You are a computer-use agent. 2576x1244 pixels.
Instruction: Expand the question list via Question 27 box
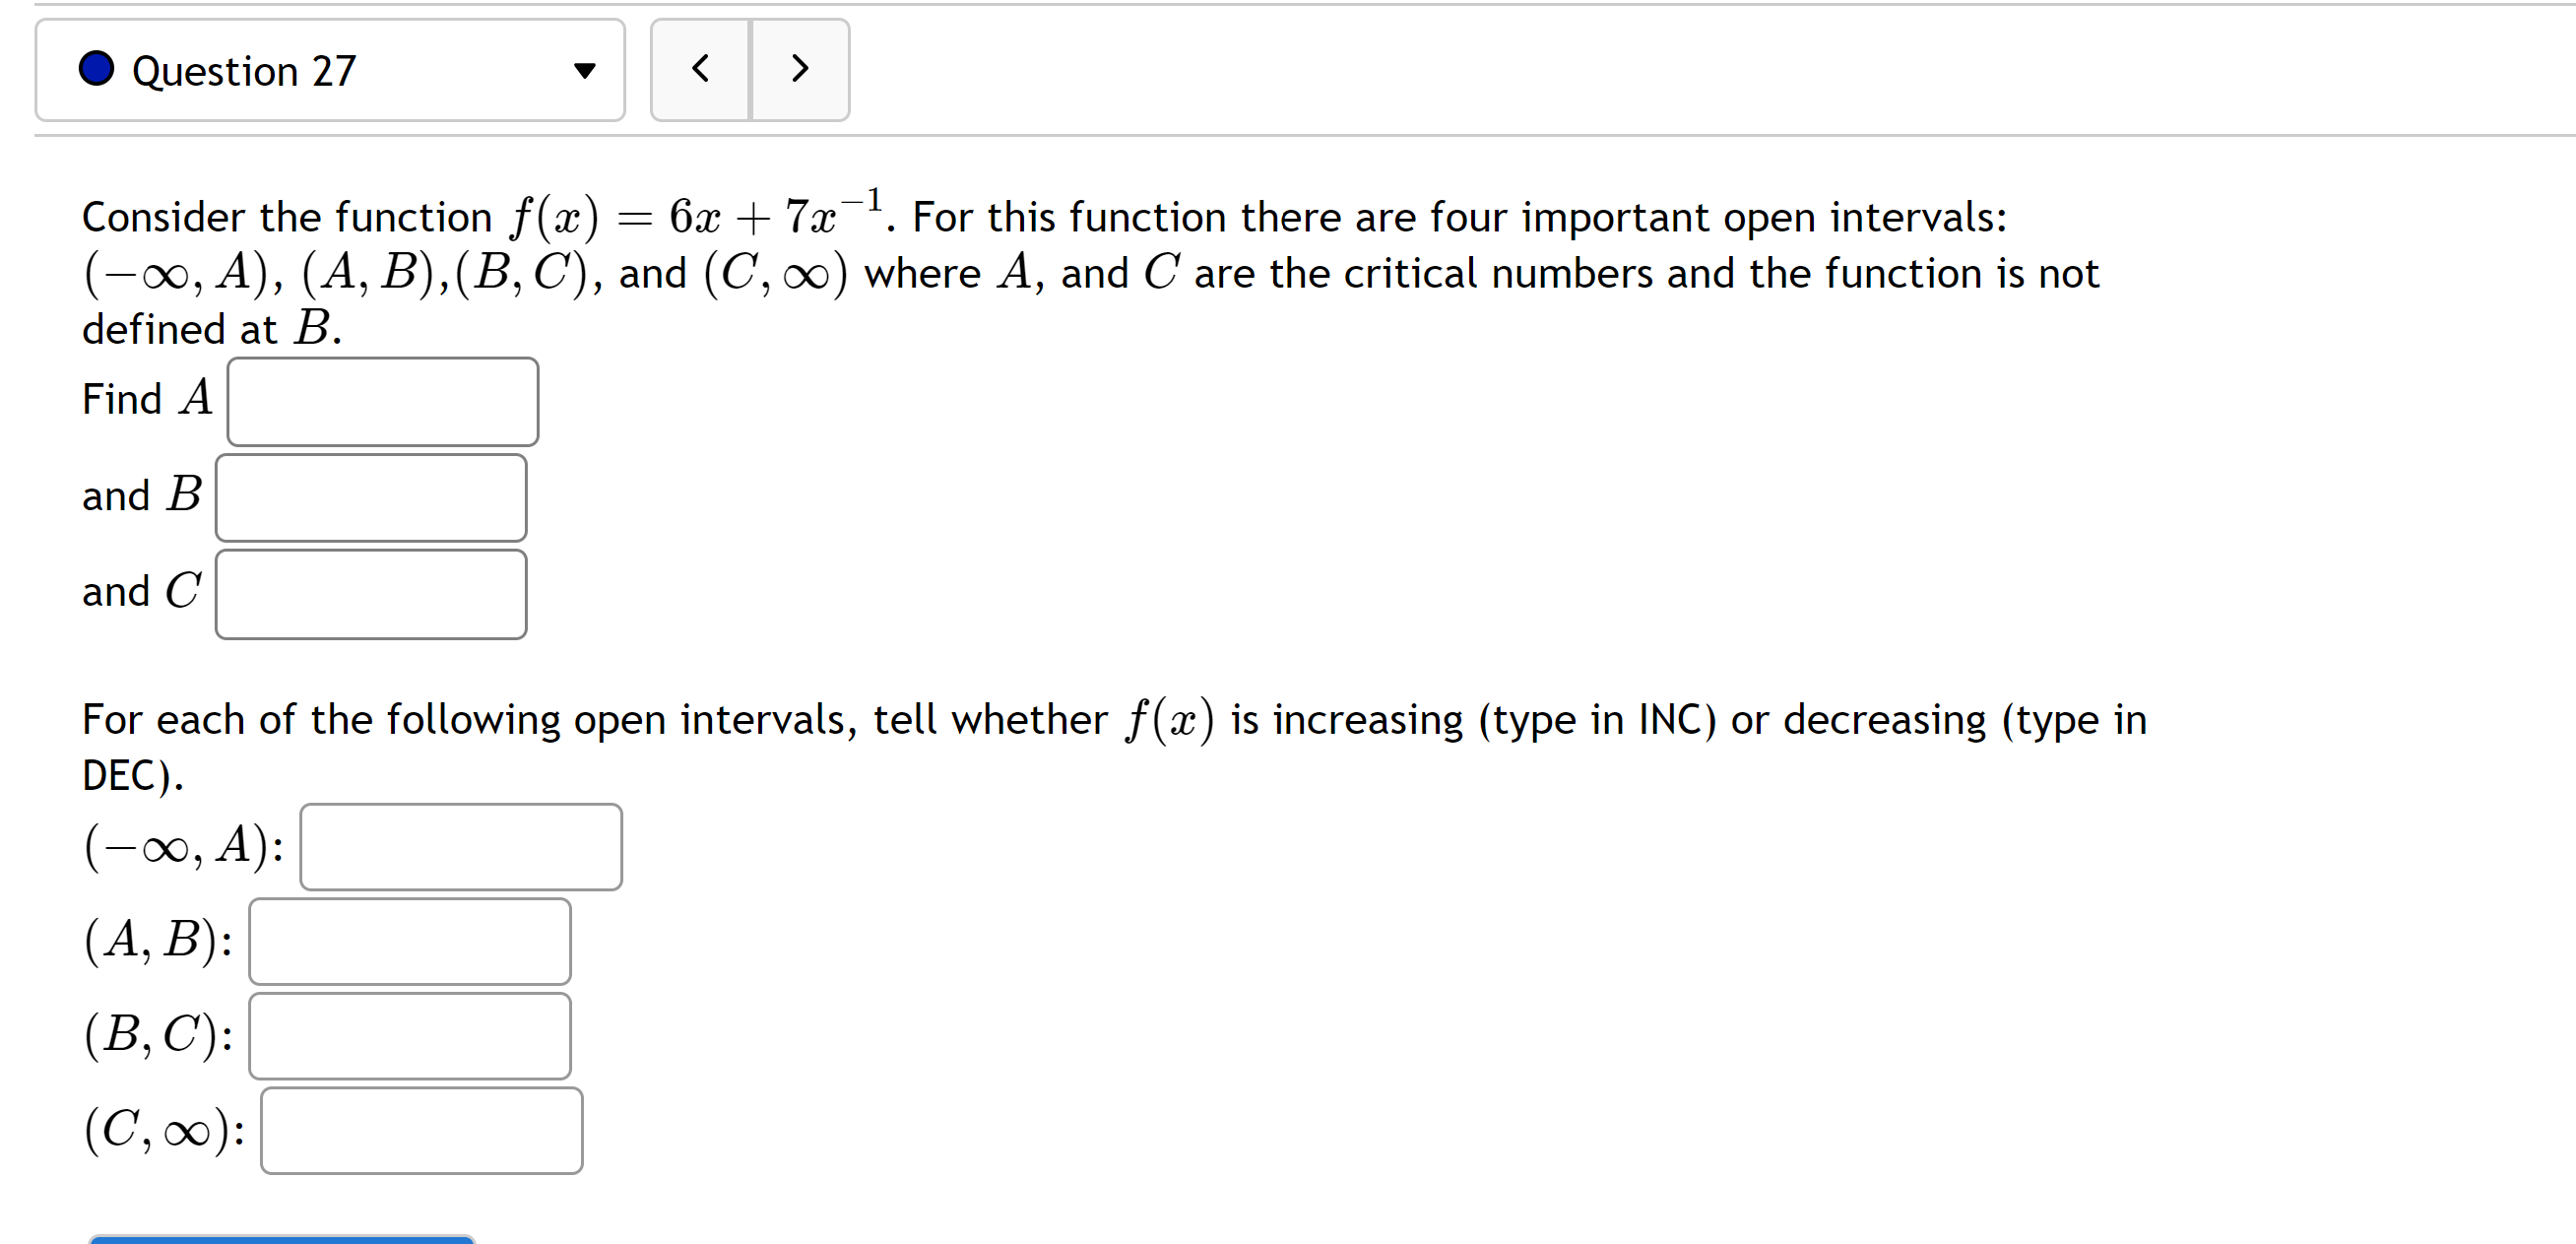coord(330,70)
